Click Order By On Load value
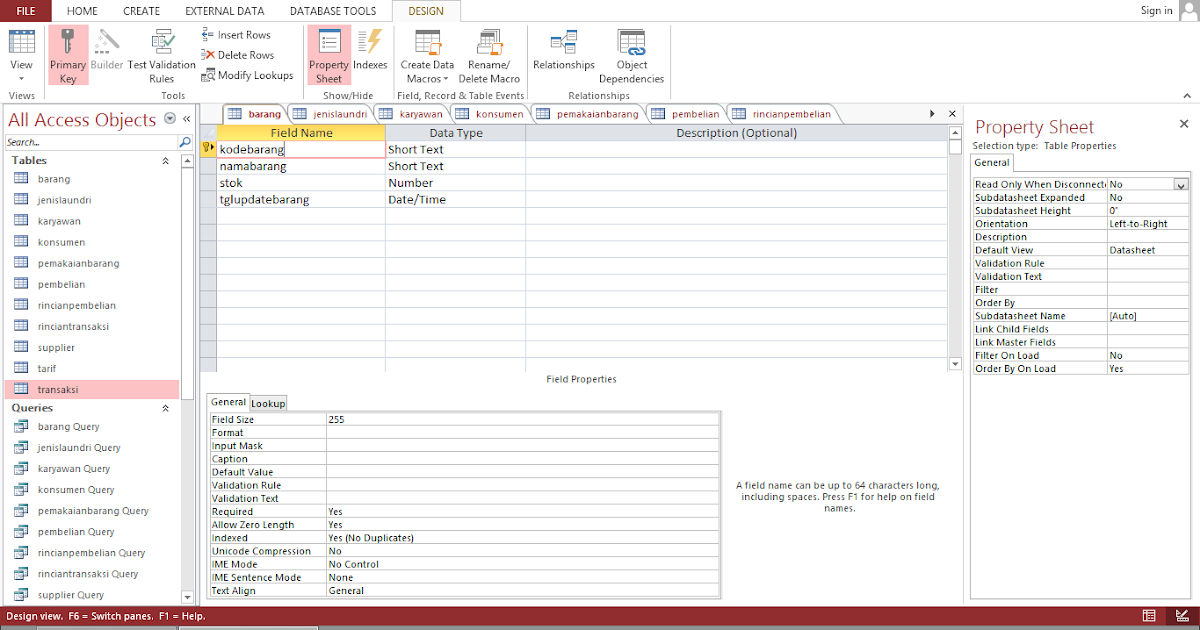Image resolution: width=1200 pixels, height=630 pixels. 1147,369
